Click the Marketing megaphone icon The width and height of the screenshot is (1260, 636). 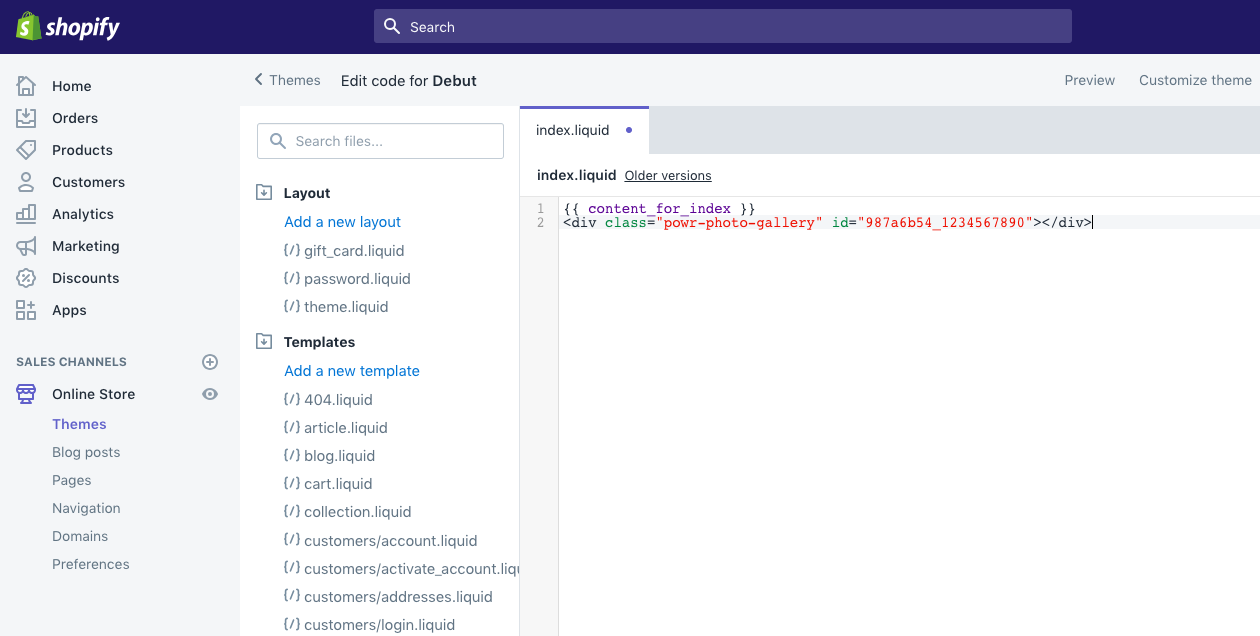[x=26, y=246]
